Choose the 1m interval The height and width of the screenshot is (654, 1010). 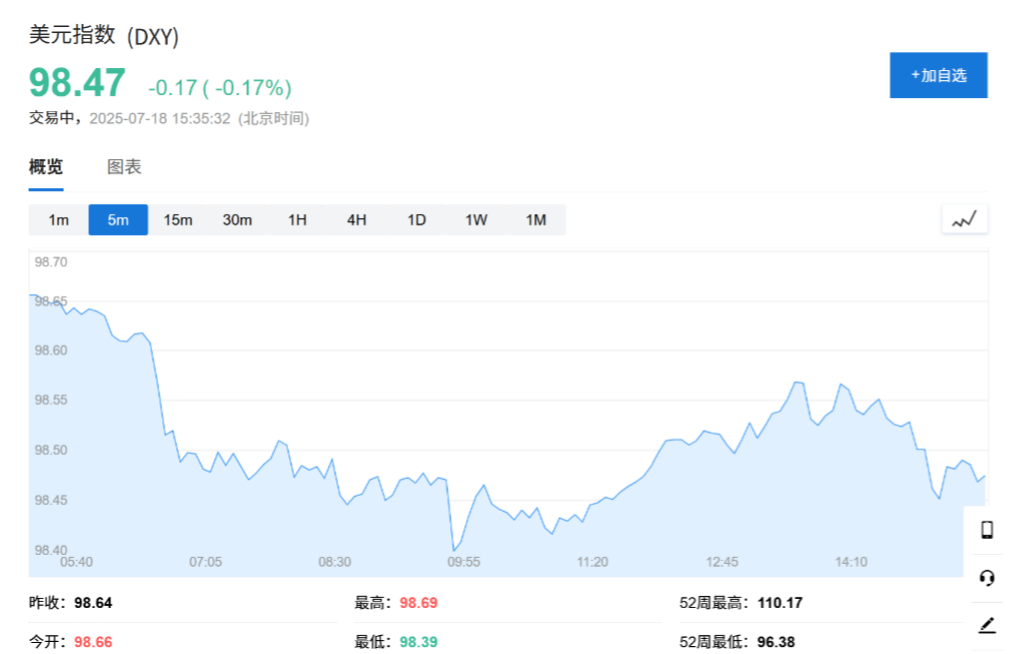[x=59, y=220]
